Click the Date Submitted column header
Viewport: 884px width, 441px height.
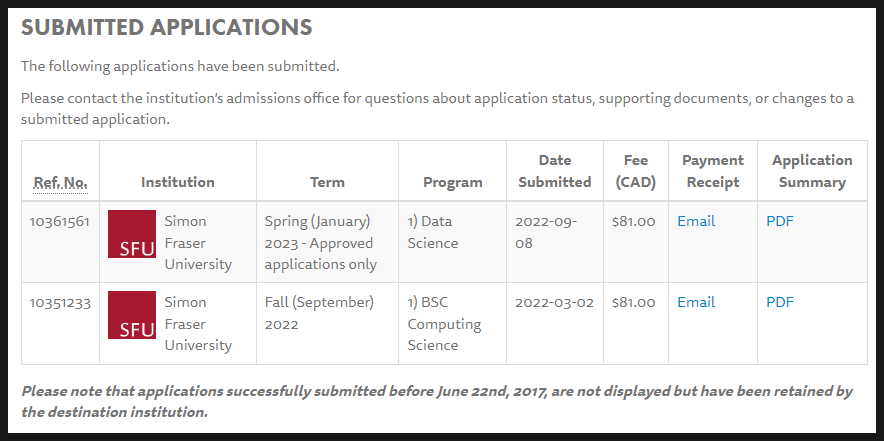pos(555,171)
